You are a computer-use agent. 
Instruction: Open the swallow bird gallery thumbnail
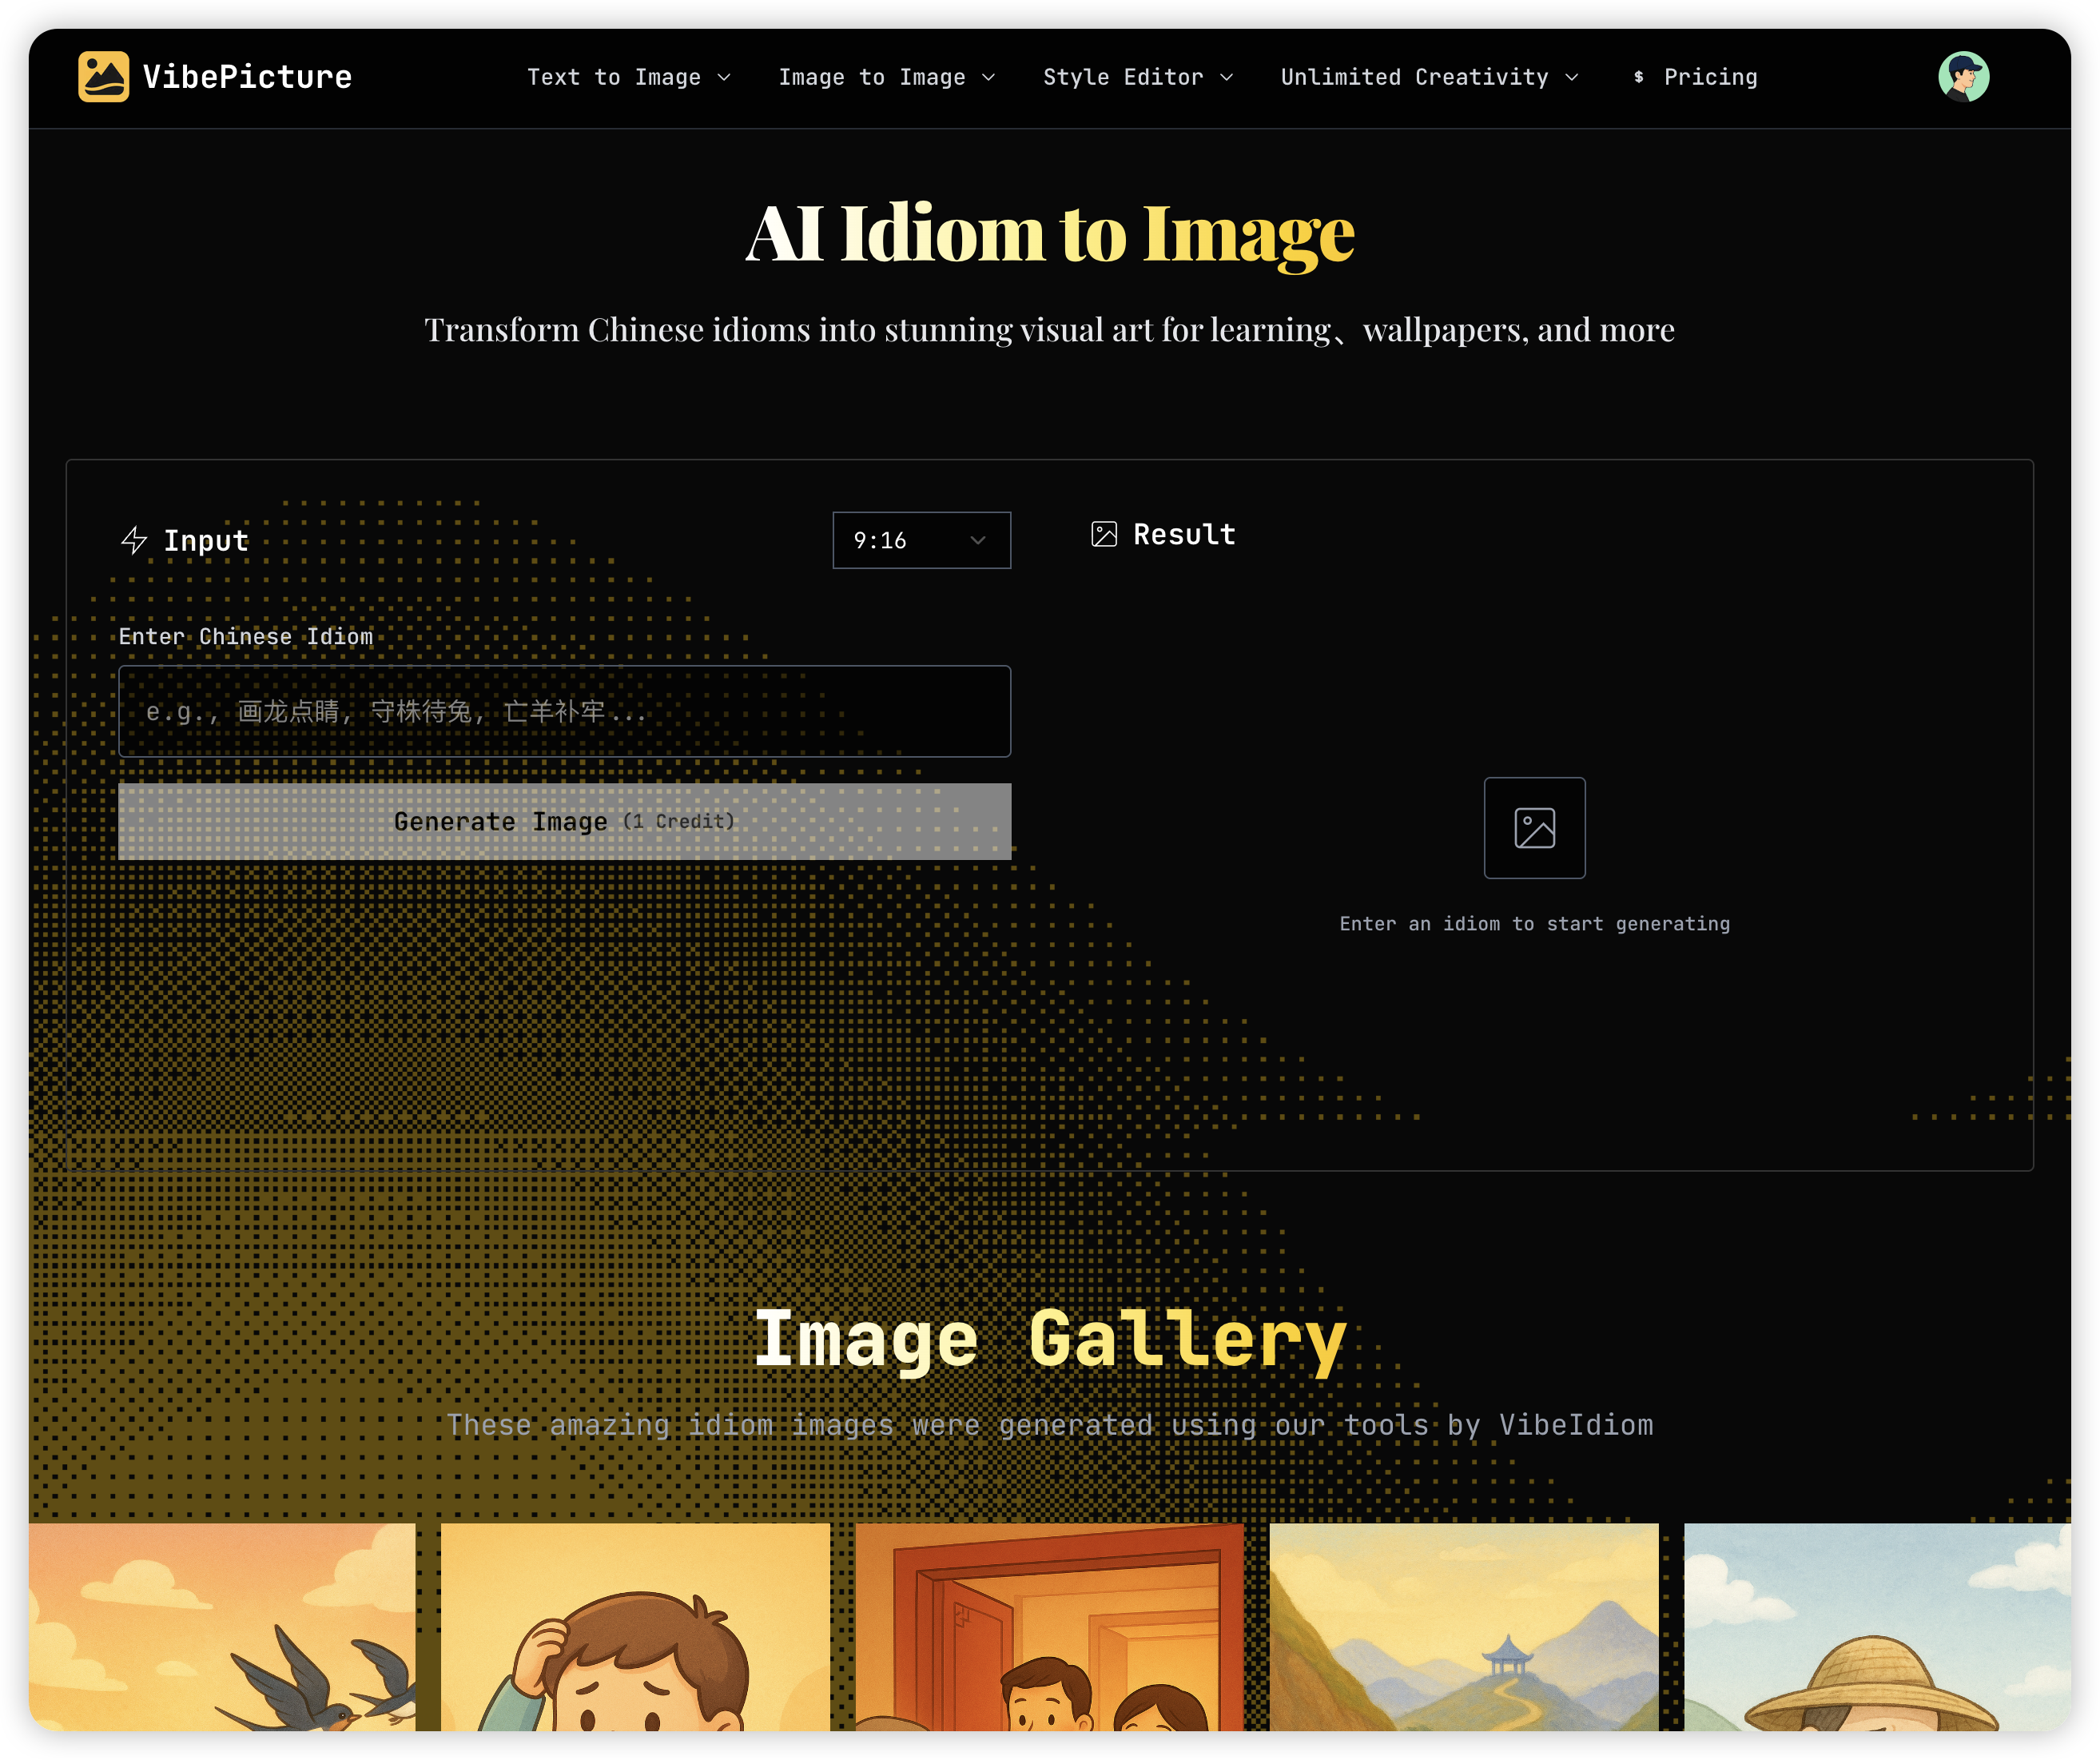(x=222, y=1627)
